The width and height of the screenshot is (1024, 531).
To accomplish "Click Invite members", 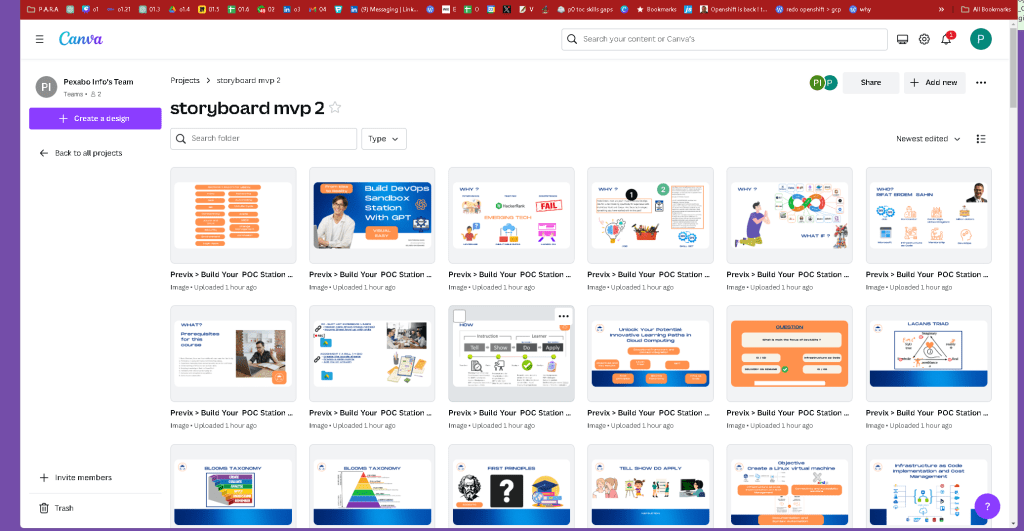I will click(x=76, y=477).
